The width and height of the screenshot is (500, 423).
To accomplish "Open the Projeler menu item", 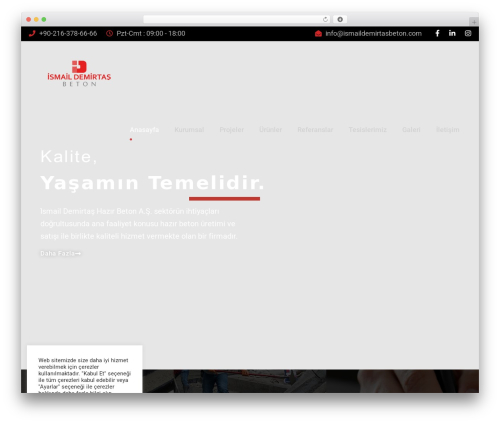I will tap(232, 130).
